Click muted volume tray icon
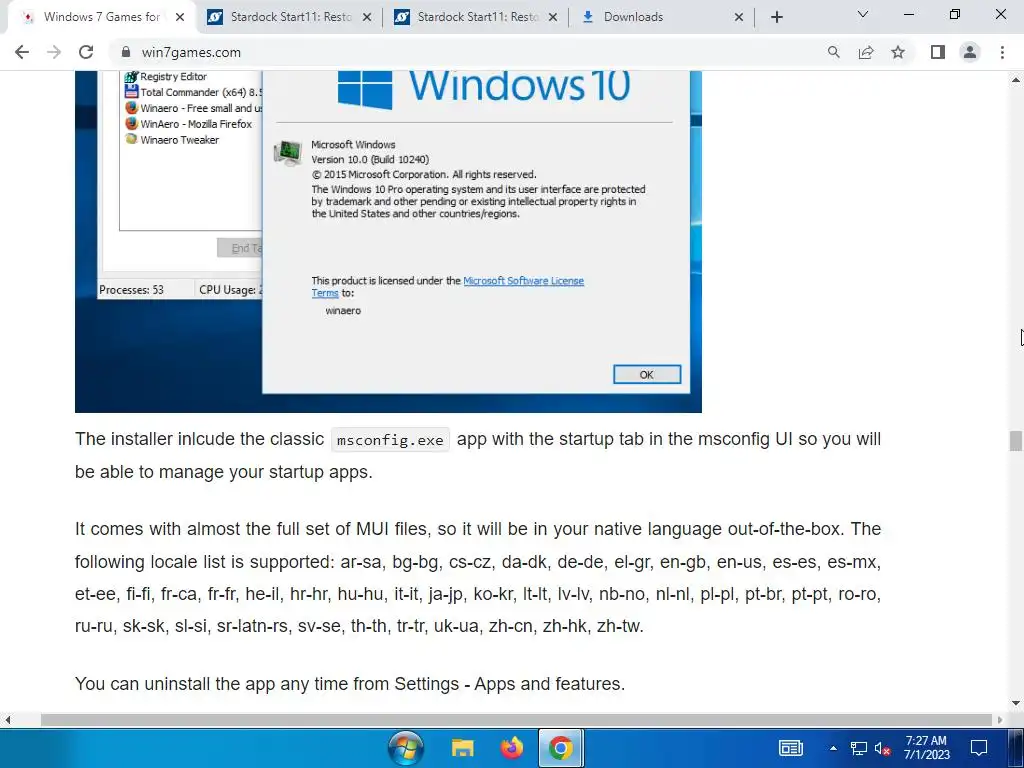 (x=882, y=748)
